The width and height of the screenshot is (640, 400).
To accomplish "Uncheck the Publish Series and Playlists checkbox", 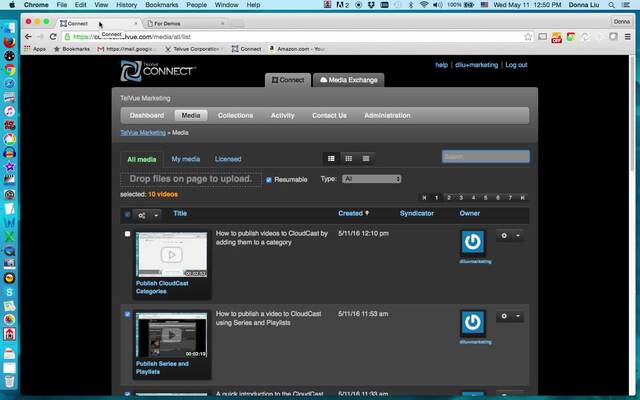I will pyautogui.click(x=127, y=314).
